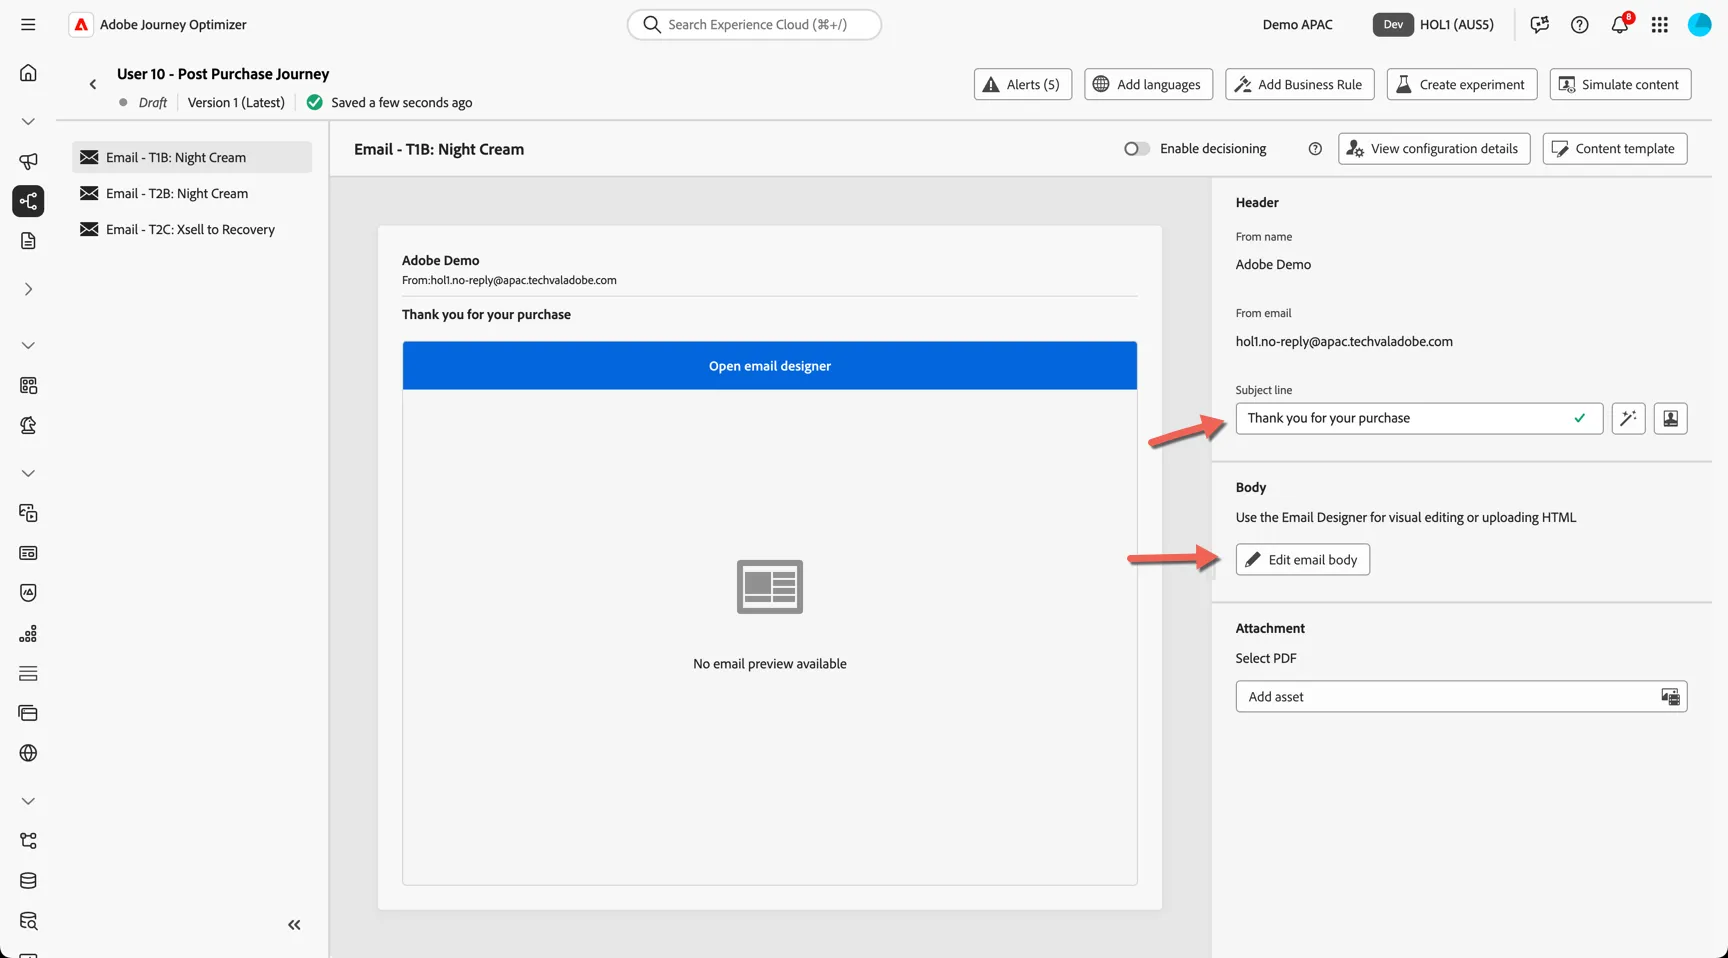Click the user profile avatar
1728x958 pixels.
coord(1699,25)
